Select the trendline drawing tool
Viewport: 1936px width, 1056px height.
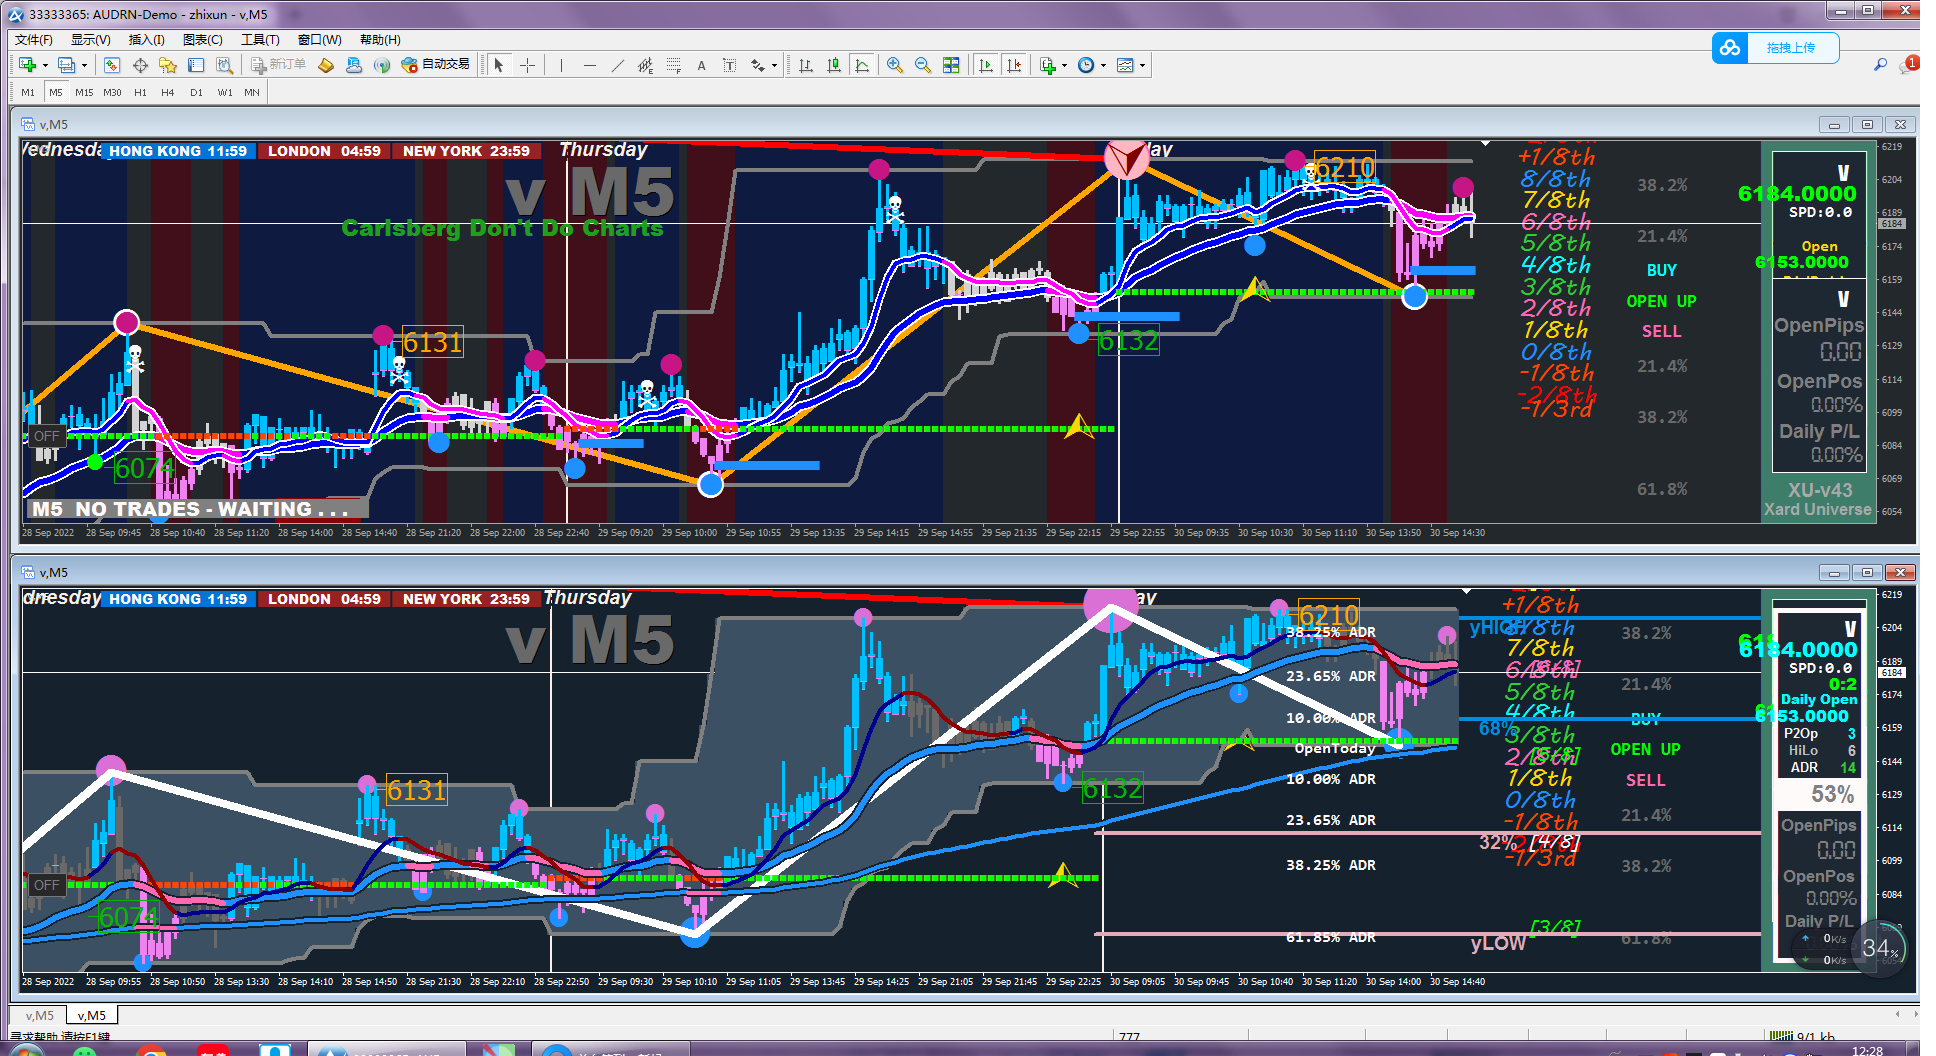pyautogui.click(x=617, y=65)
